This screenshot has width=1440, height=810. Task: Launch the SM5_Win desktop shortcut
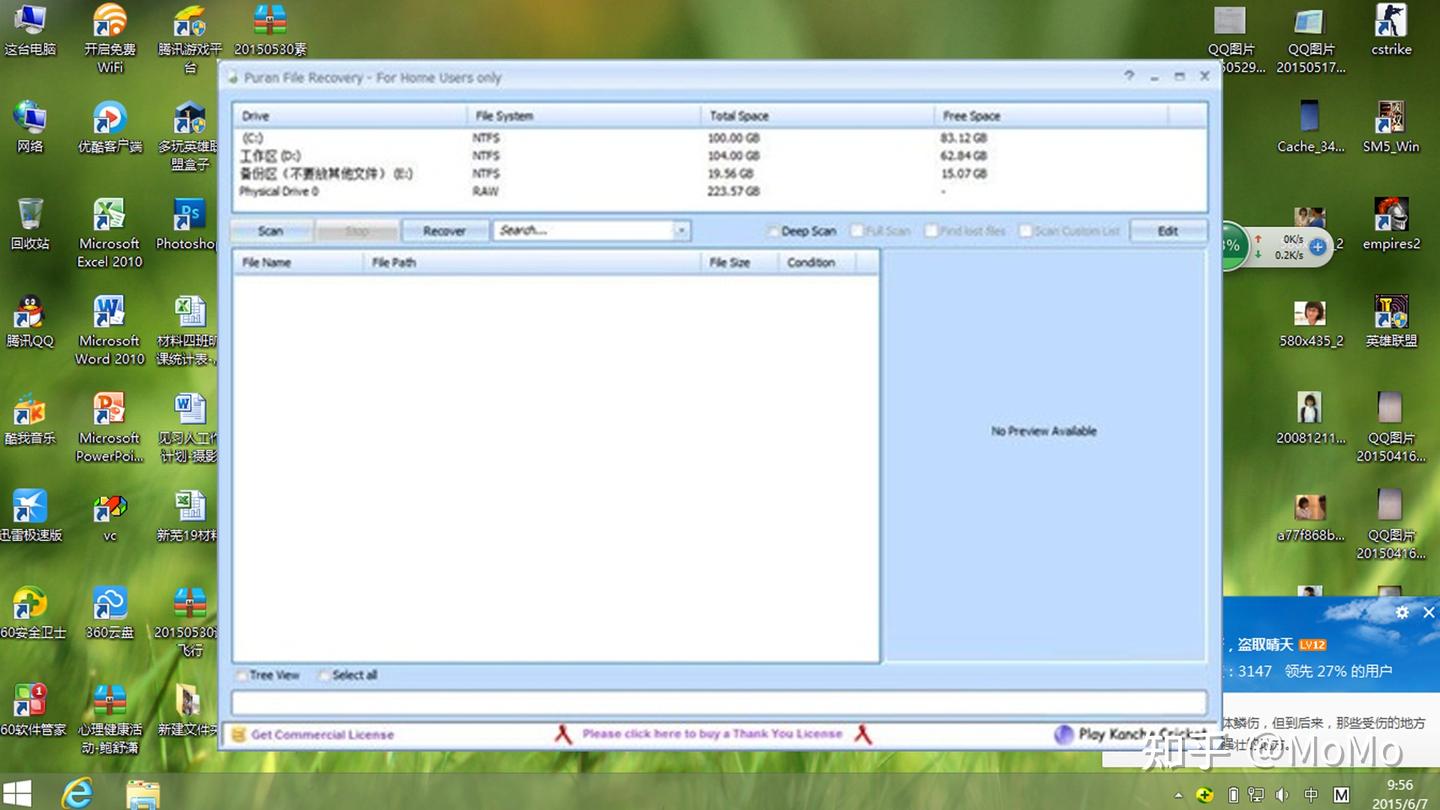coord(1391,127)
